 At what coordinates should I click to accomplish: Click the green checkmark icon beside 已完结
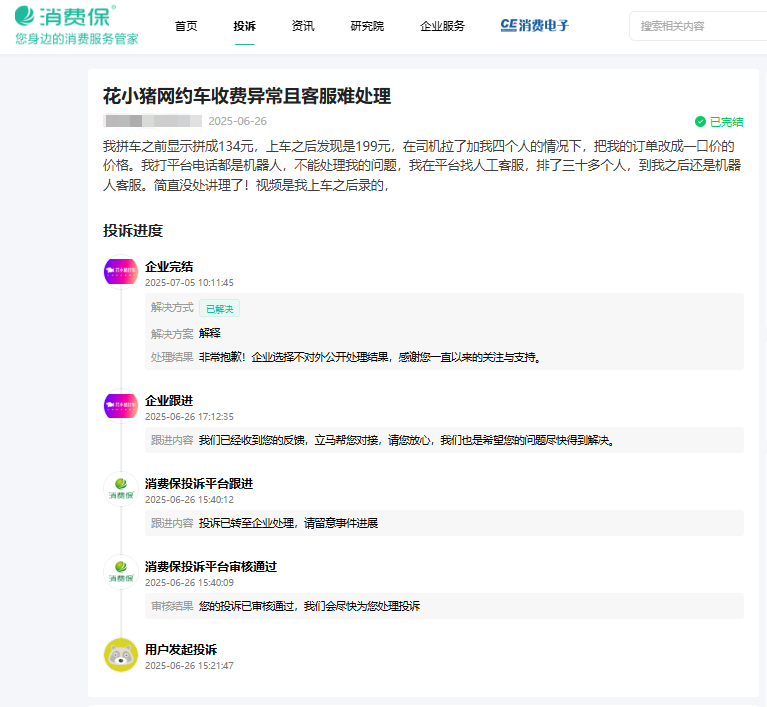coord(700,121)
